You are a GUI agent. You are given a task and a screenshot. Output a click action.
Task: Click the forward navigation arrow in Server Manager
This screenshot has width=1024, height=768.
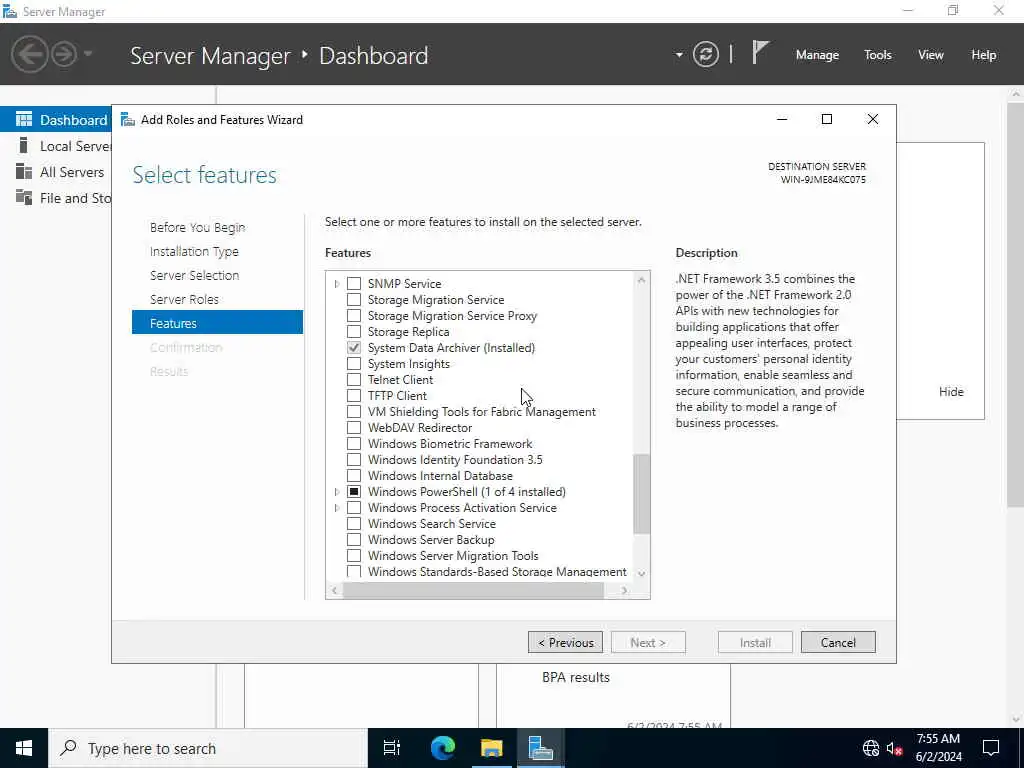click(64, 54)
